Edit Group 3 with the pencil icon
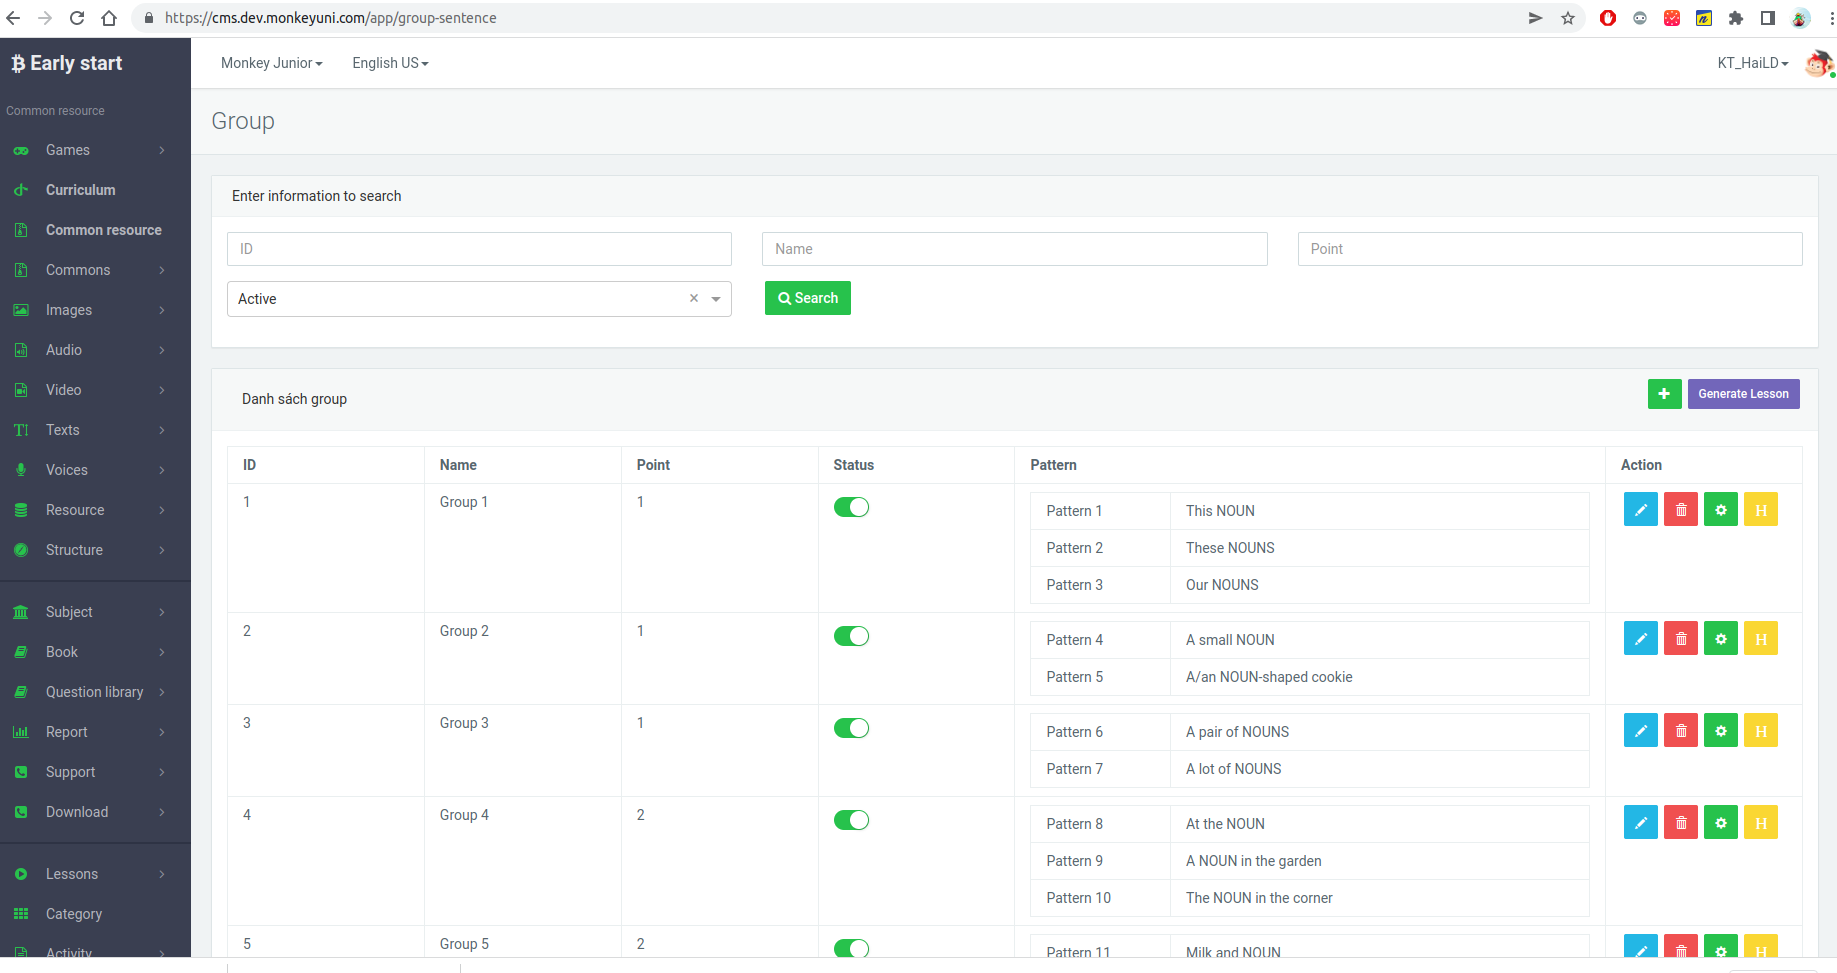1837x973 pixels. (1640, 731)
